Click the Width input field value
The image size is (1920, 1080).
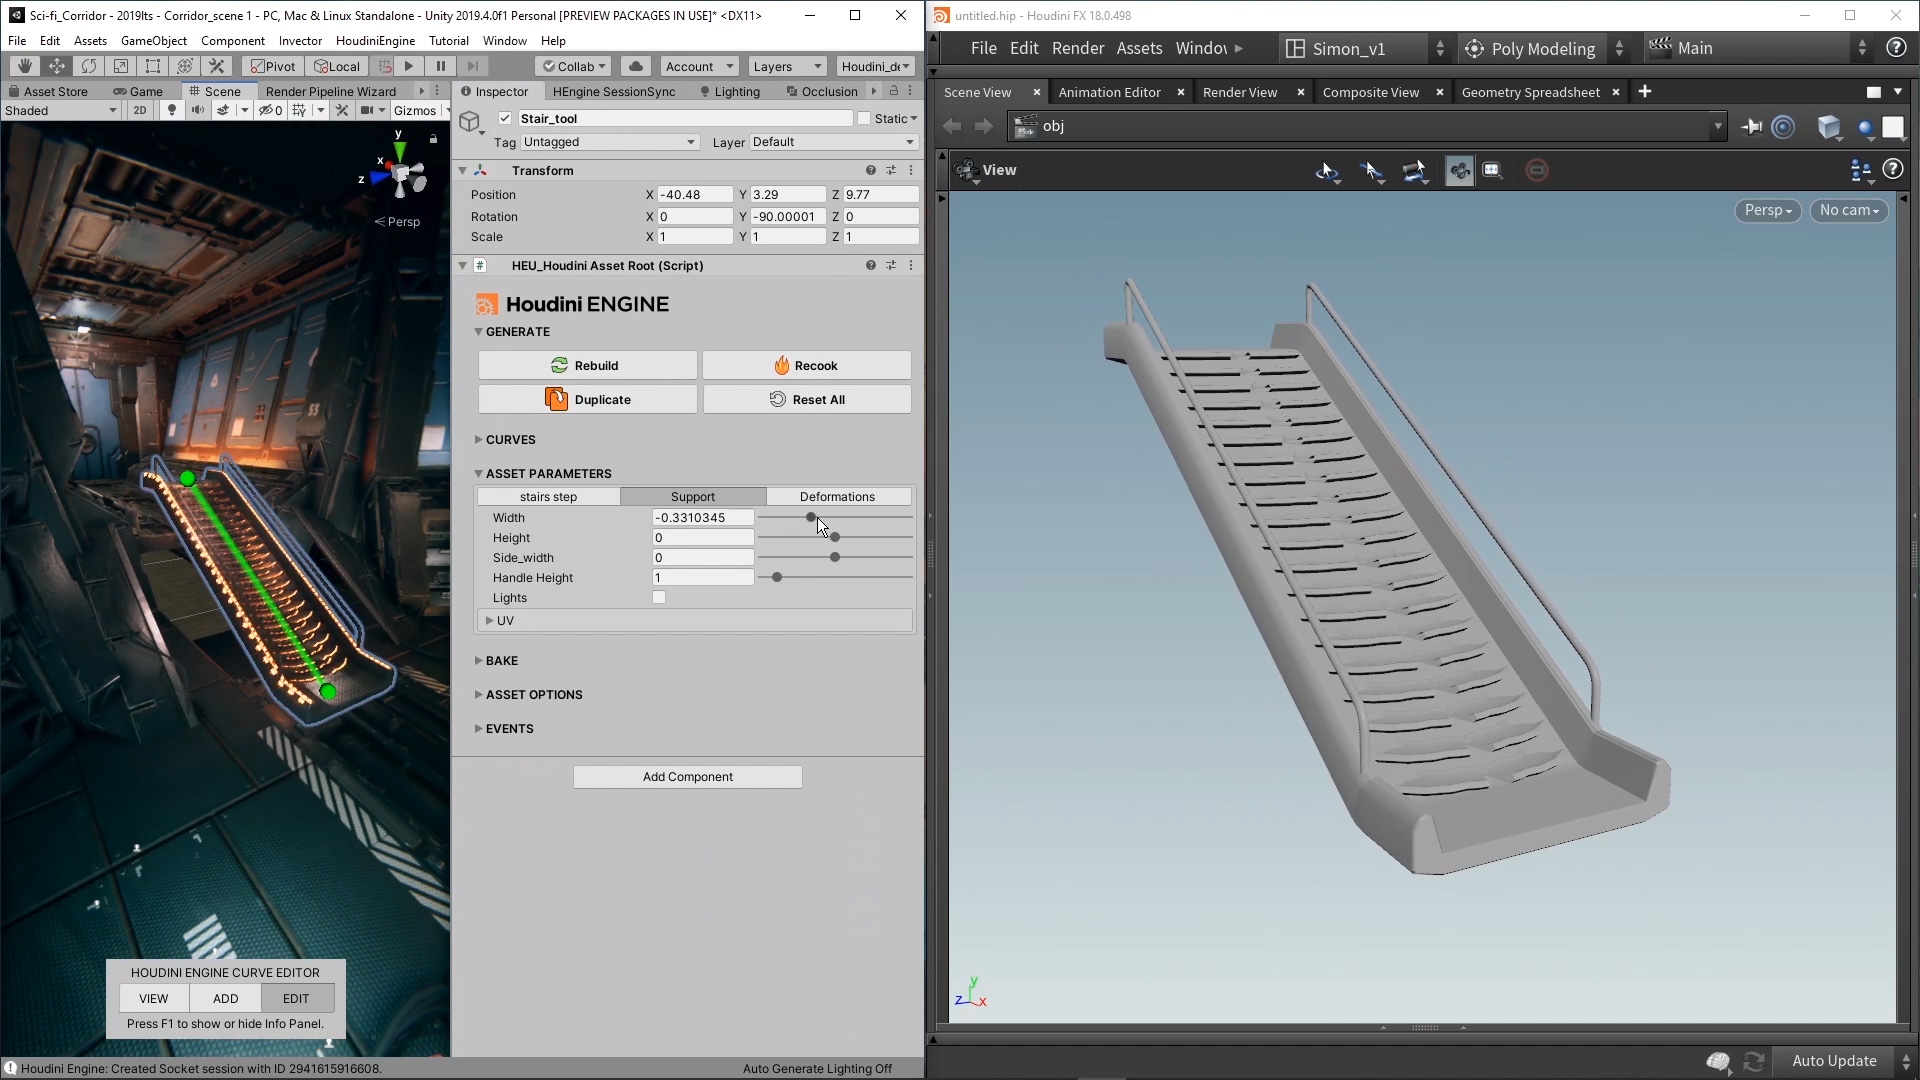pyautogui.click(x=703, y=517)
